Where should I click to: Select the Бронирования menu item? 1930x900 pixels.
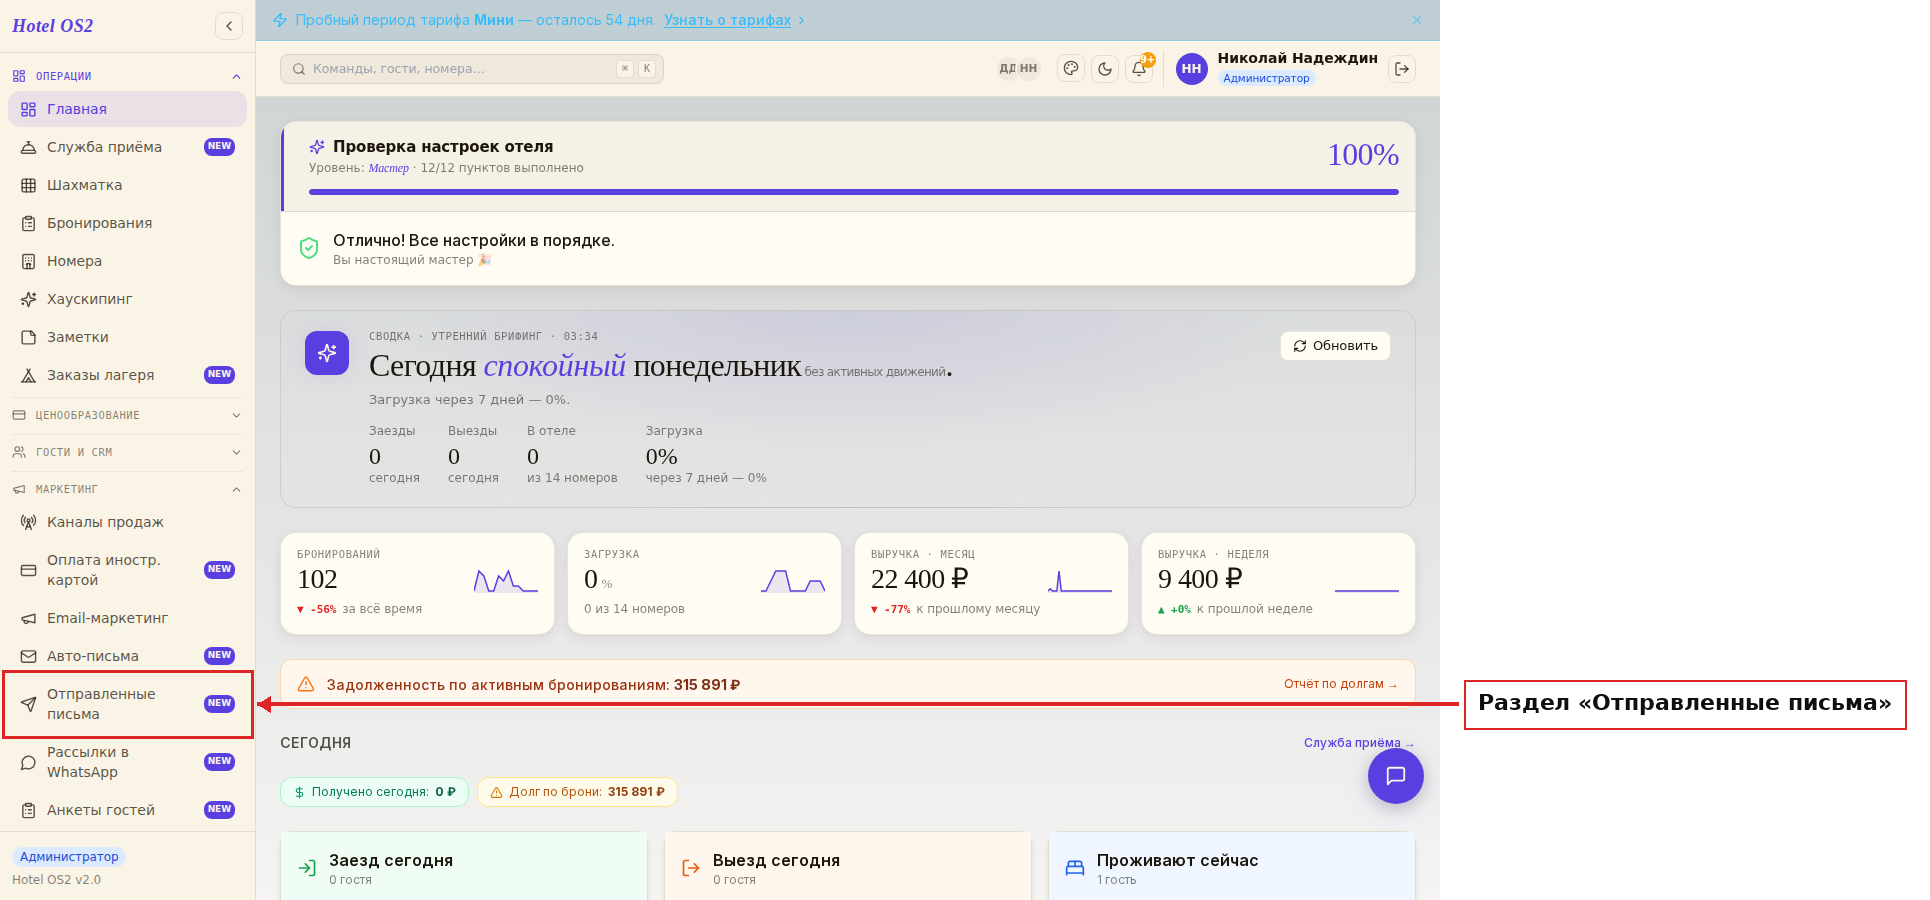coord(127,223)
